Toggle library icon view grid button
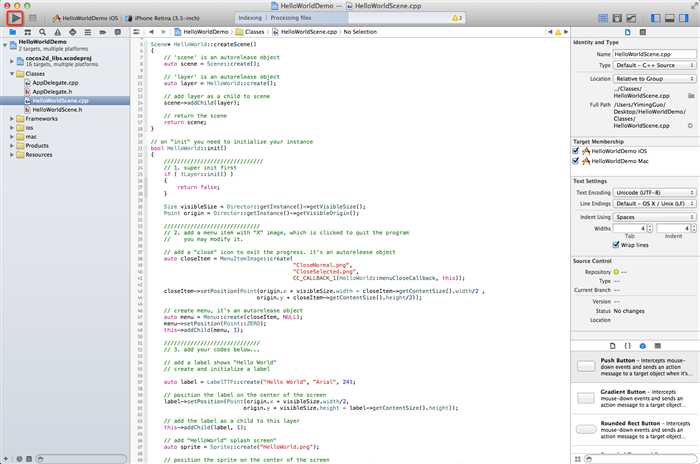 [577, 459]
